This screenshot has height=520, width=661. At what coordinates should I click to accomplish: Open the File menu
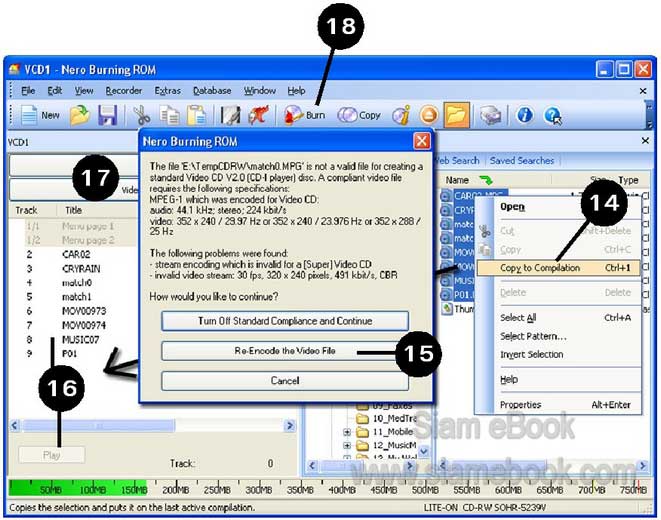coord(28,91)
